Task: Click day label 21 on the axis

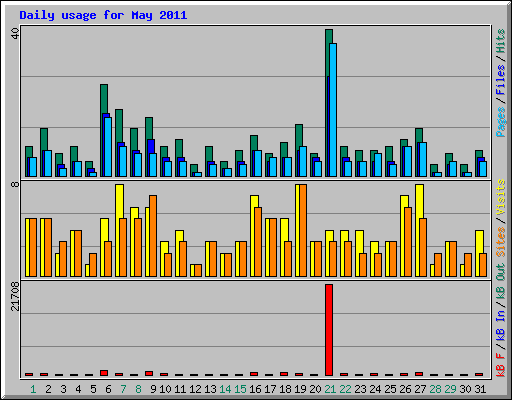Action: click(x=330, y=389)
